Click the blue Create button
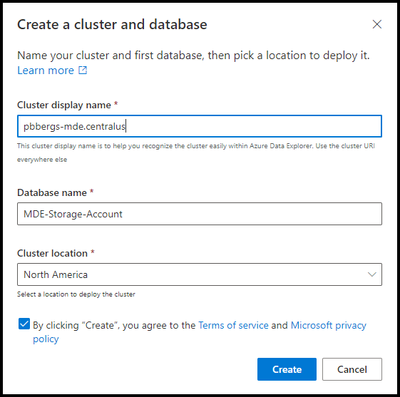Viewport: 400px width, 397px height. pos(287,369)
